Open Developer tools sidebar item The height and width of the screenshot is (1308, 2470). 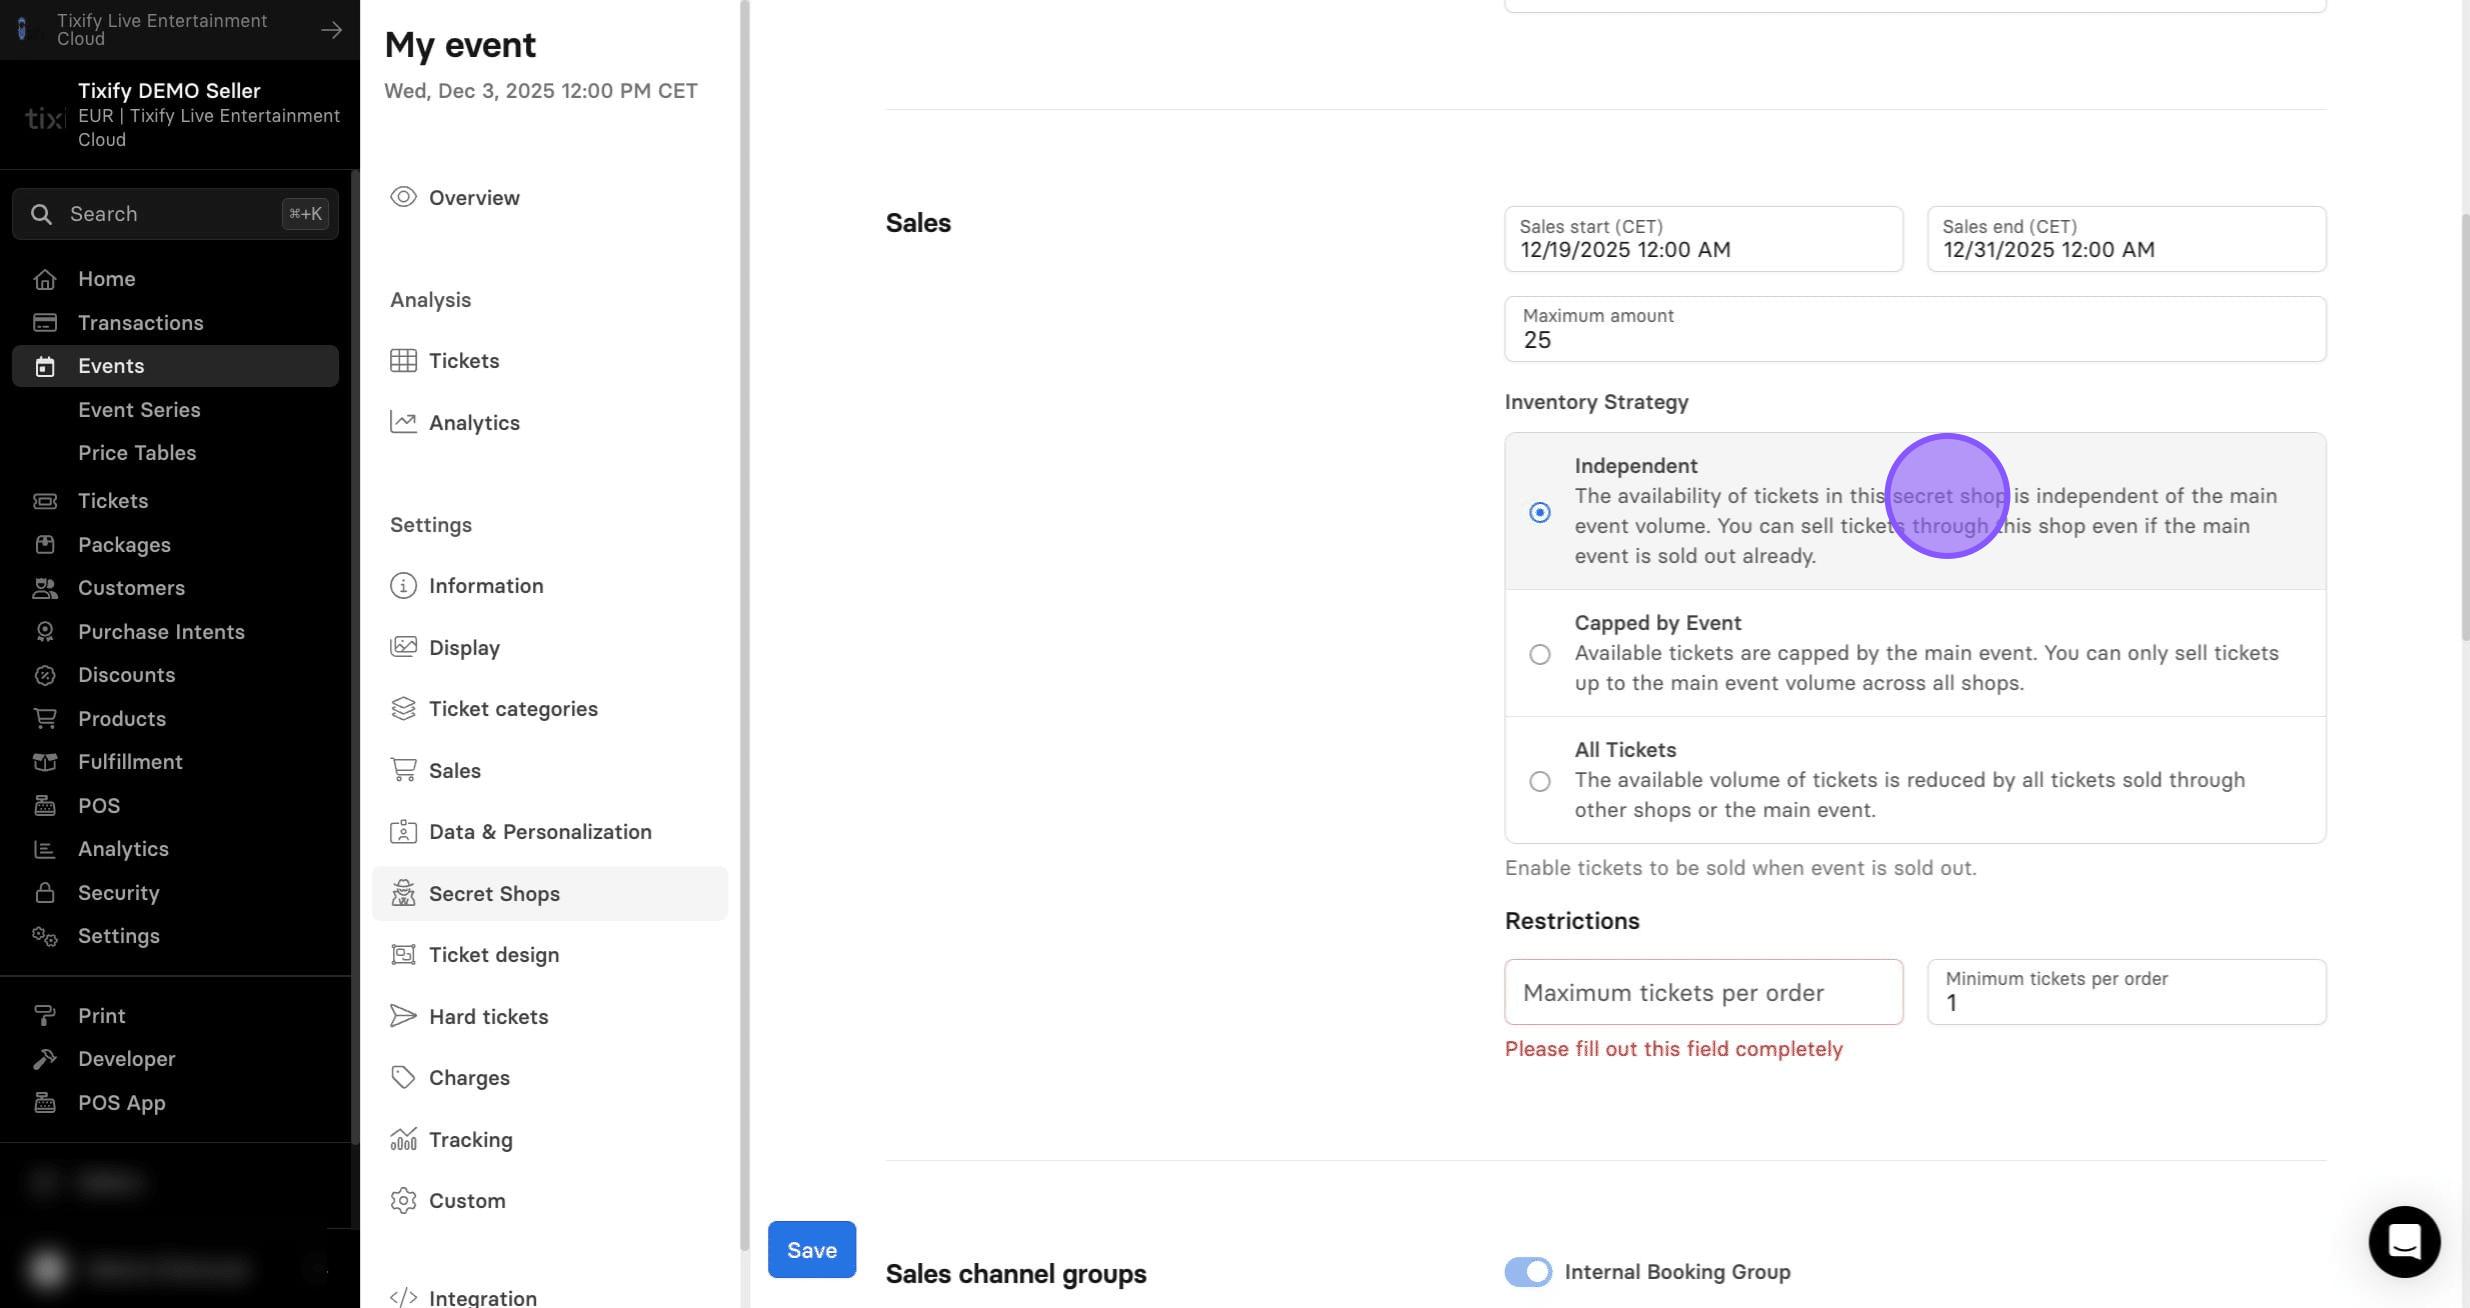(x=175, y=1058)
